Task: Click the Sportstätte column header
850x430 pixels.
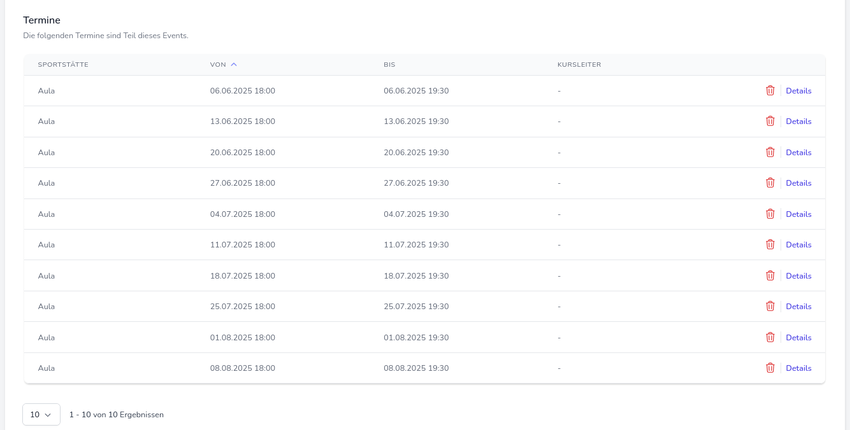Action: click(x=63, y=65)
